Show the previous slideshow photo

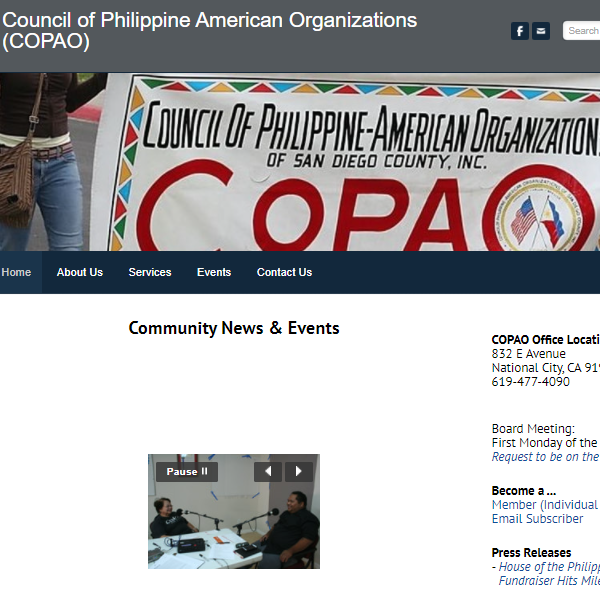click(268, 471)
